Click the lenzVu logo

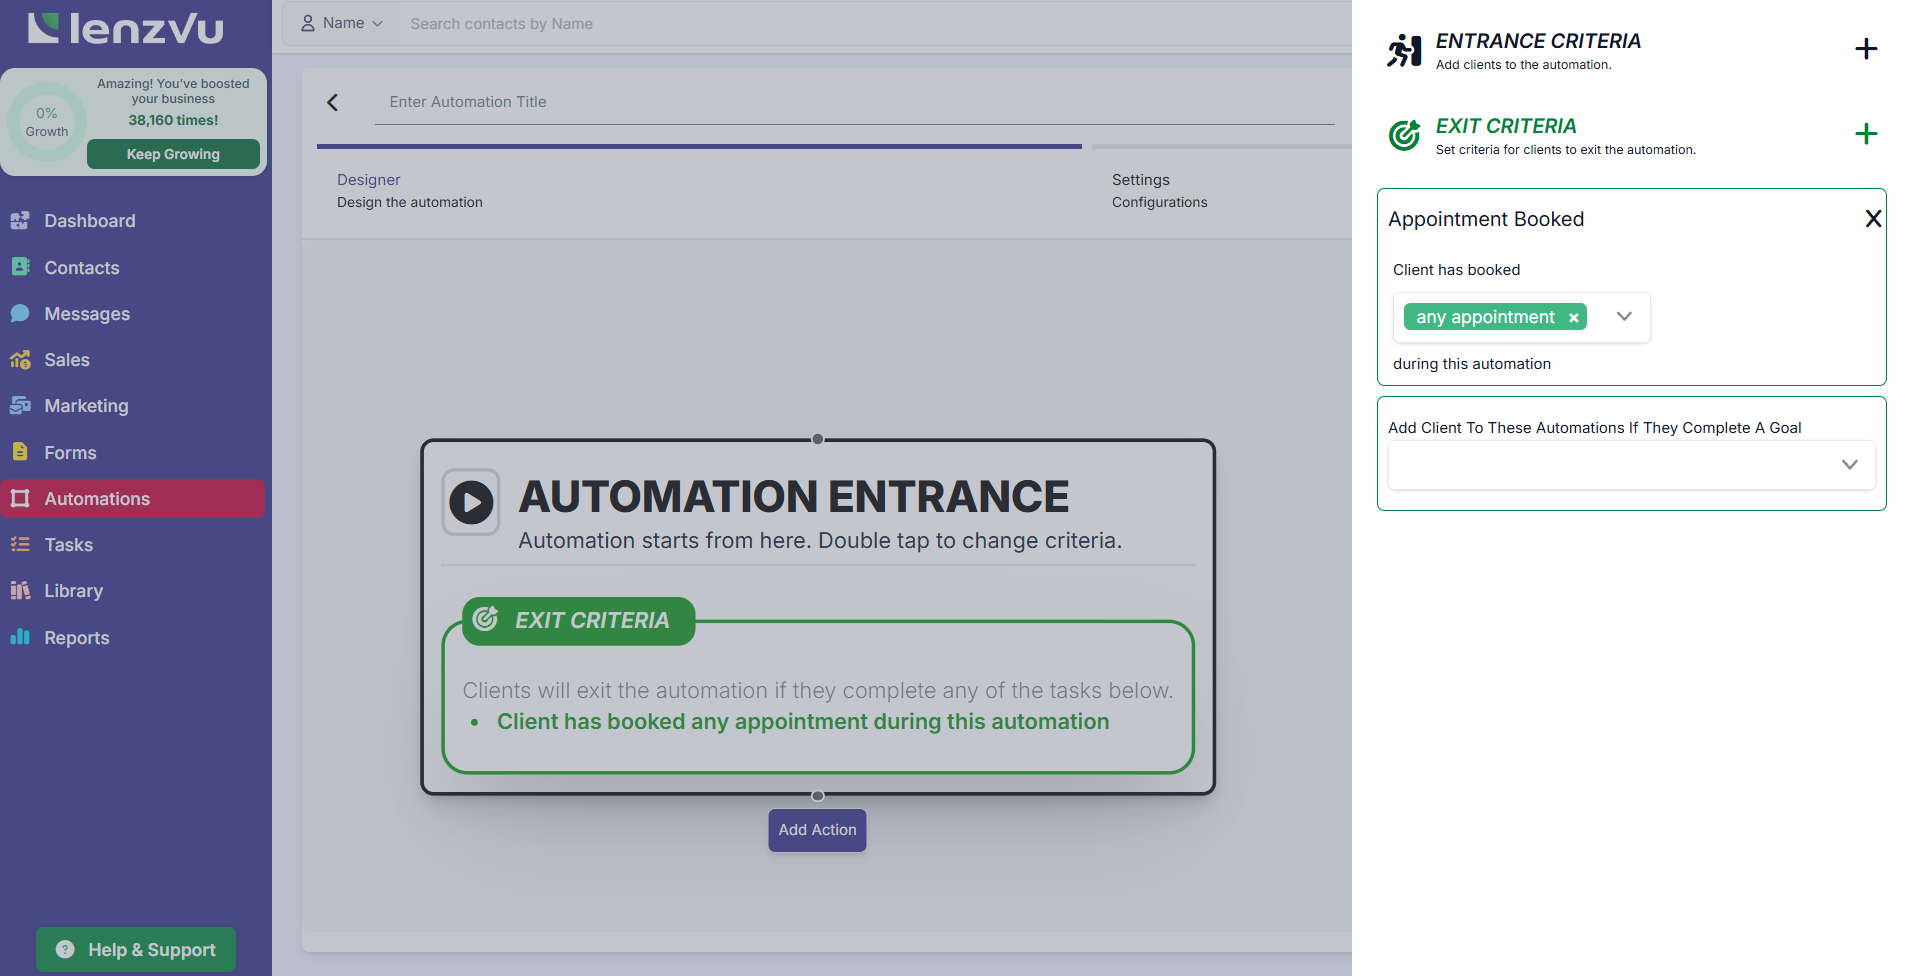point(126,28)
